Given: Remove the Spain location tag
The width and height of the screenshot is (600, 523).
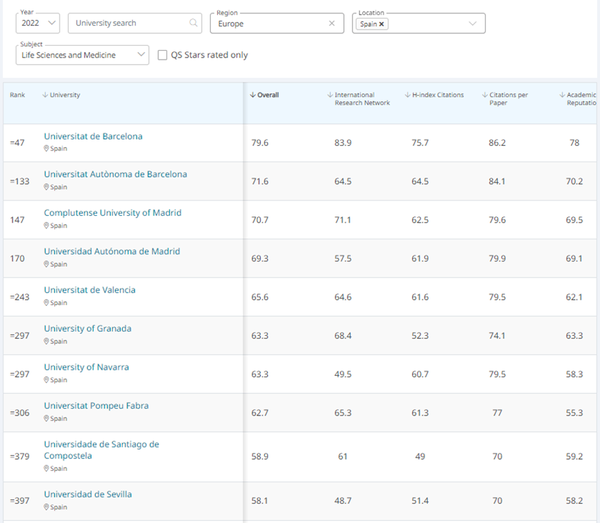Looking at the screenshot, I should pos(382,23).
